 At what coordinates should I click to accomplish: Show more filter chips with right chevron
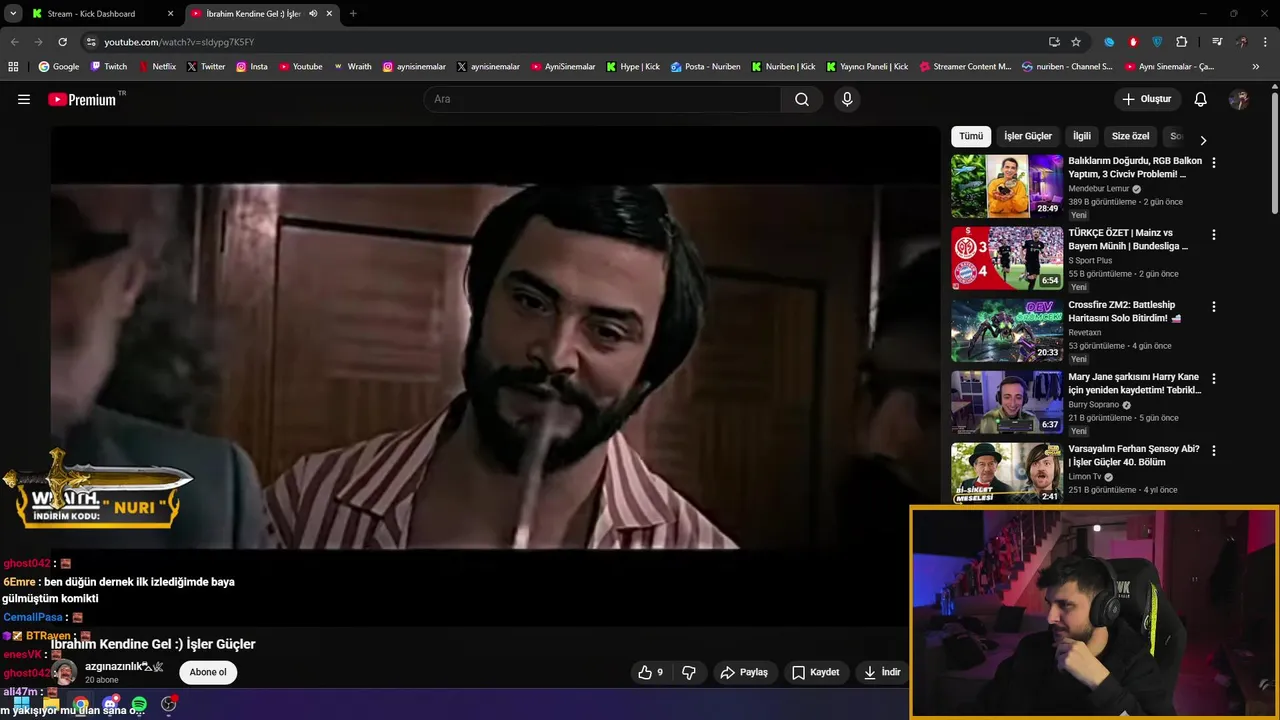[1203, 141]
